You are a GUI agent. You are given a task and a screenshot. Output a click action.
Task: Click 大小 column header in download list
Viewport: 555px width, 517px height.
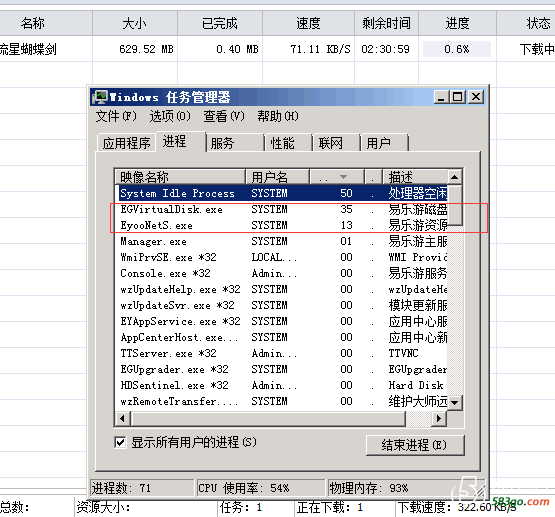tap(135, 23)
